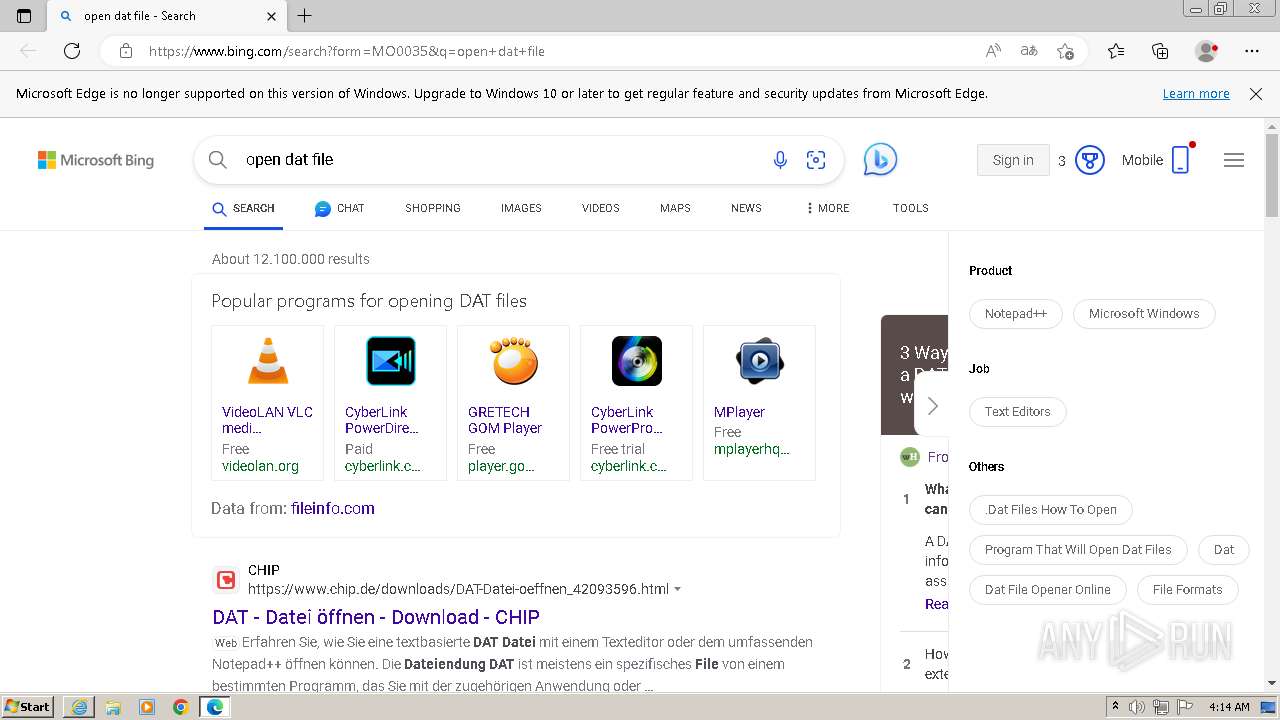Open the Windows Start button
Image resolution: width=1280 pixels, height=720 pixels.
(x=28, y=707)
